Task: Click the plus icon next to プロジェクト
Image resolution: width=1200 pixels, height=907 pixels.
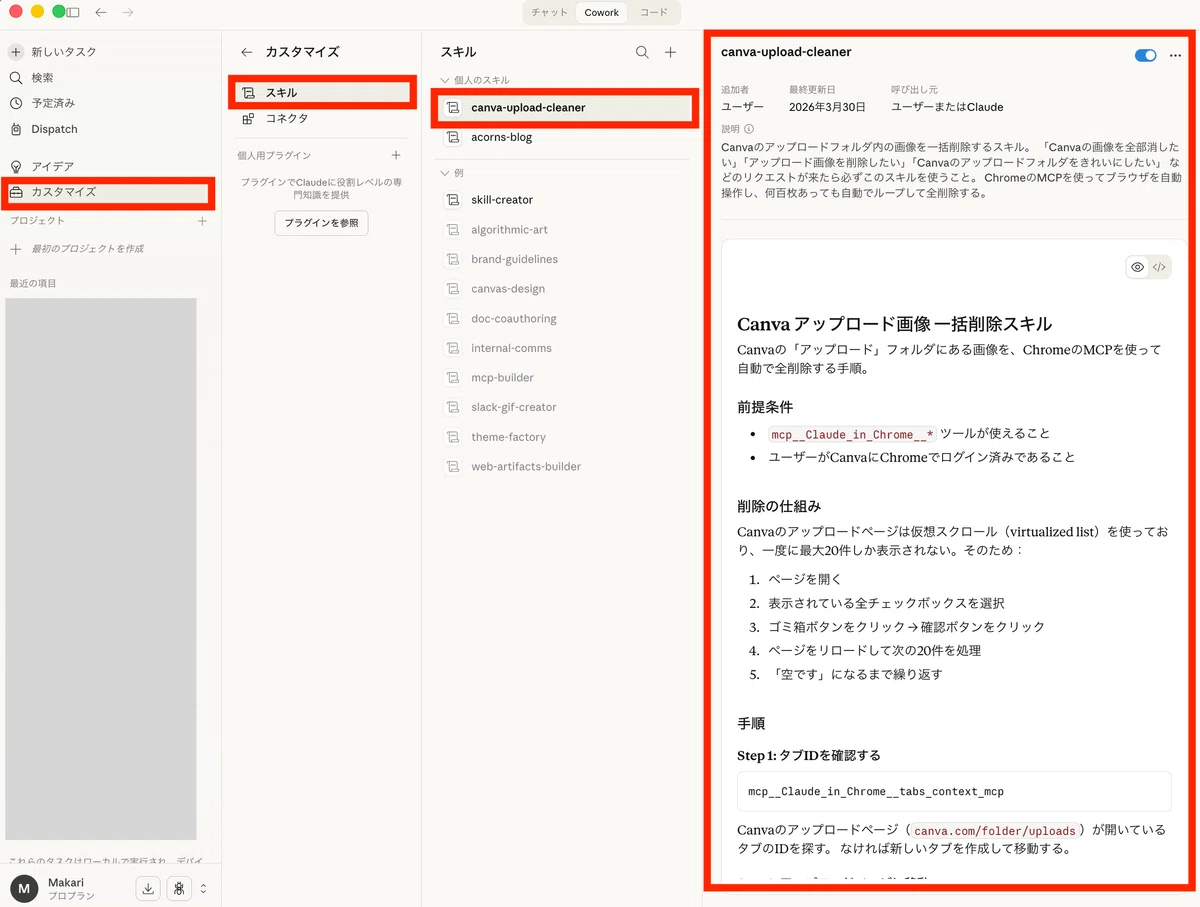Action: point(202,221)
